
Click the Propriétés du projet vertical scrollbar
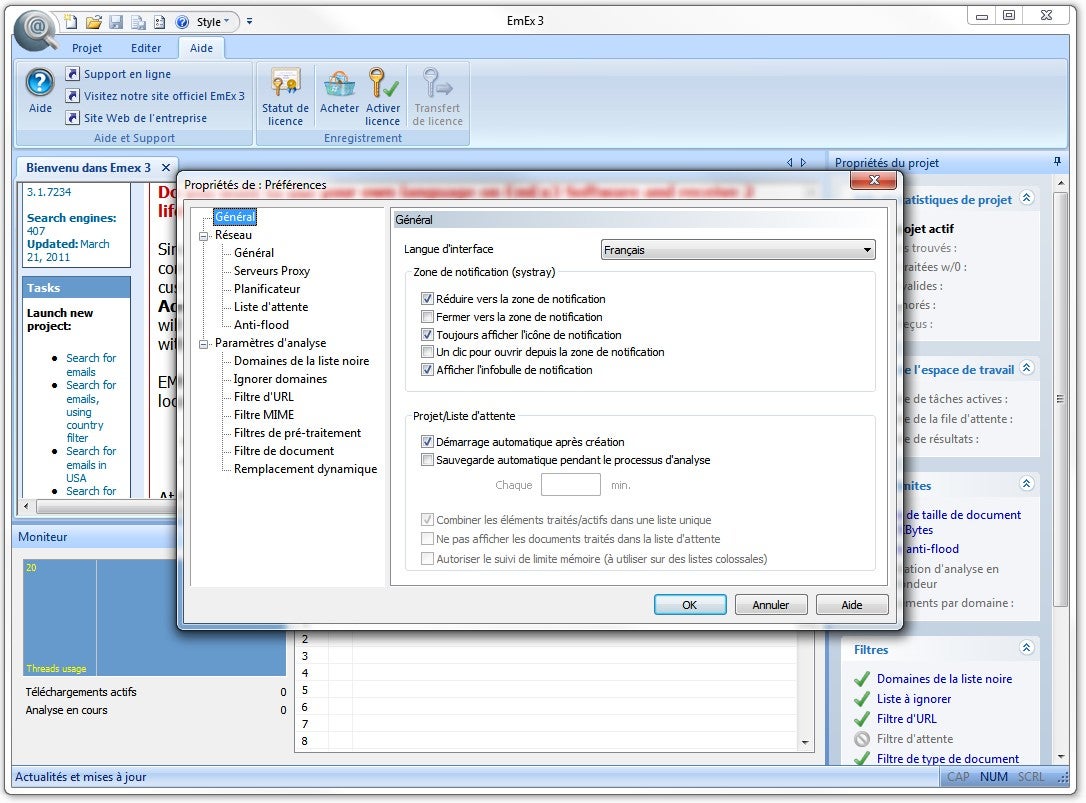point(1060,399)
